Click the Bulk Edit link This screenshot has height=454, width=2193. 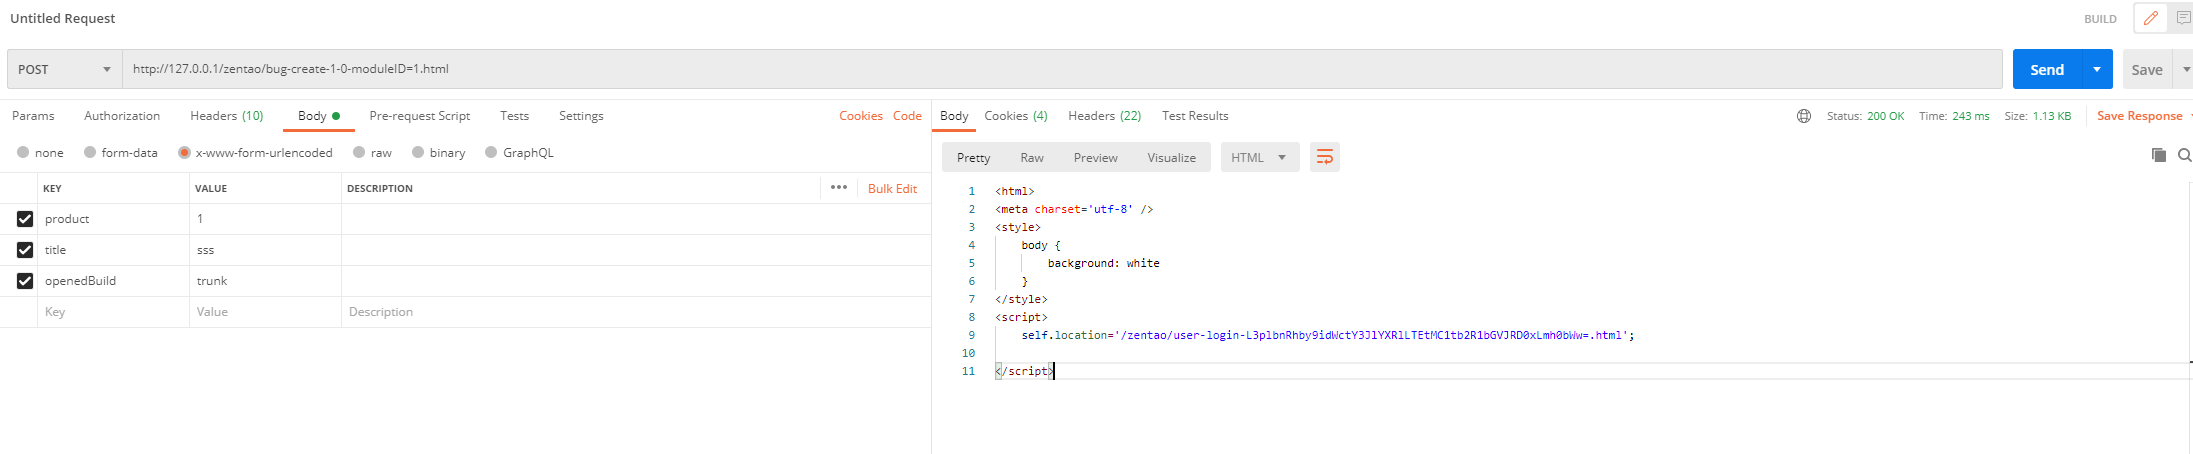892,189
